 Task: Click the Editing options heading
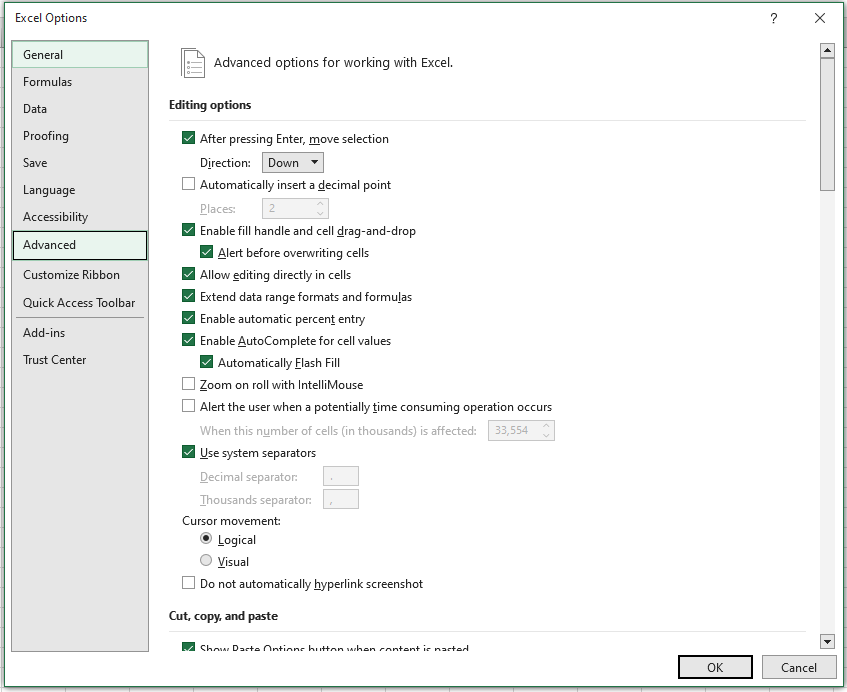pyautogui.click(x=210, y=105)
